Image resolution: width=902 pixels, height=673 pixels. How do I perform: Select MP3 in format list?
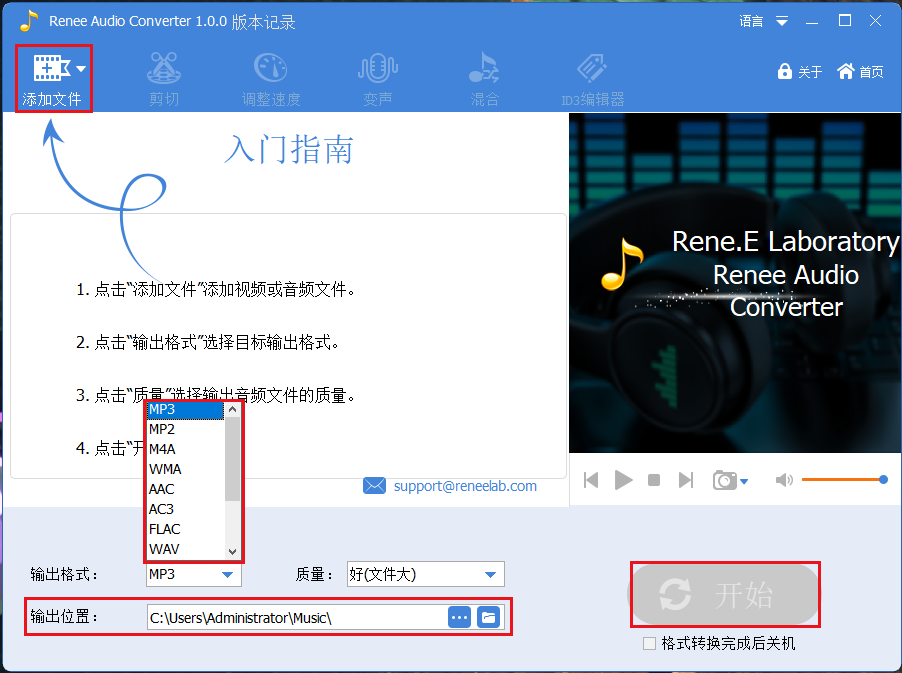185,410
